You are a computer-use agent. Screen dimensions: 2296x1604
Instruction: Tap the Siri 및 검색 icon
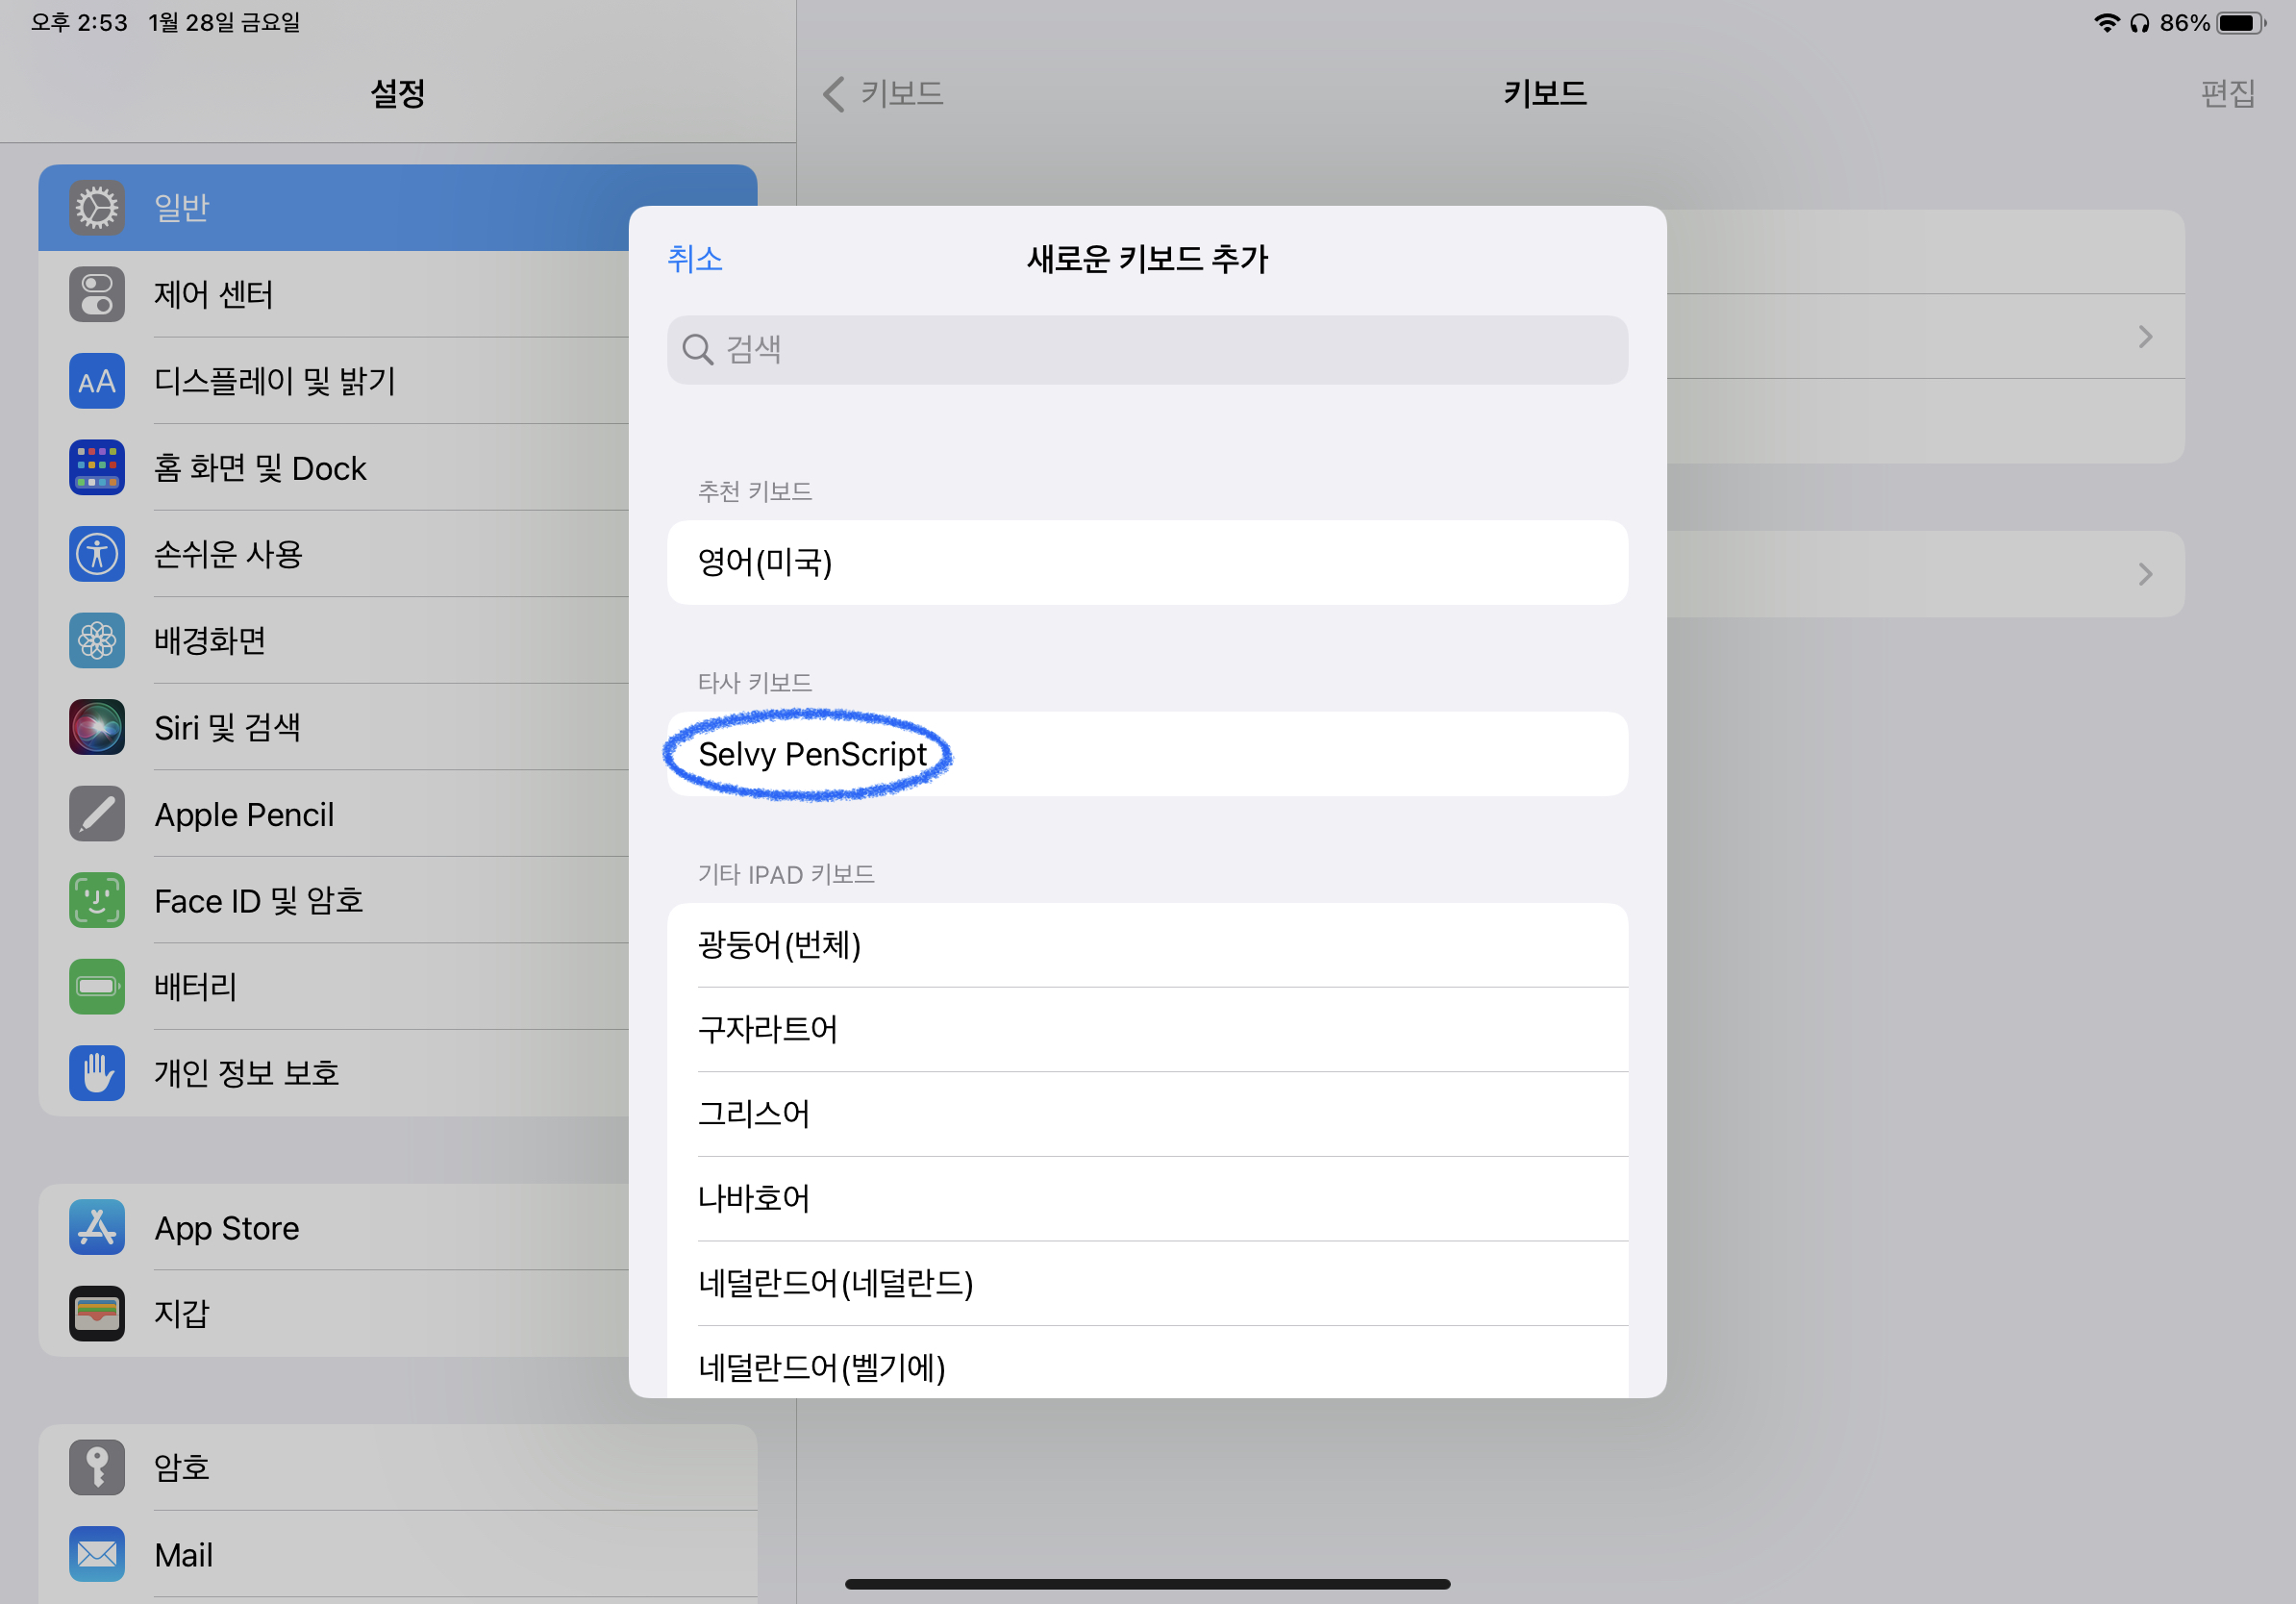pos(97,727)
